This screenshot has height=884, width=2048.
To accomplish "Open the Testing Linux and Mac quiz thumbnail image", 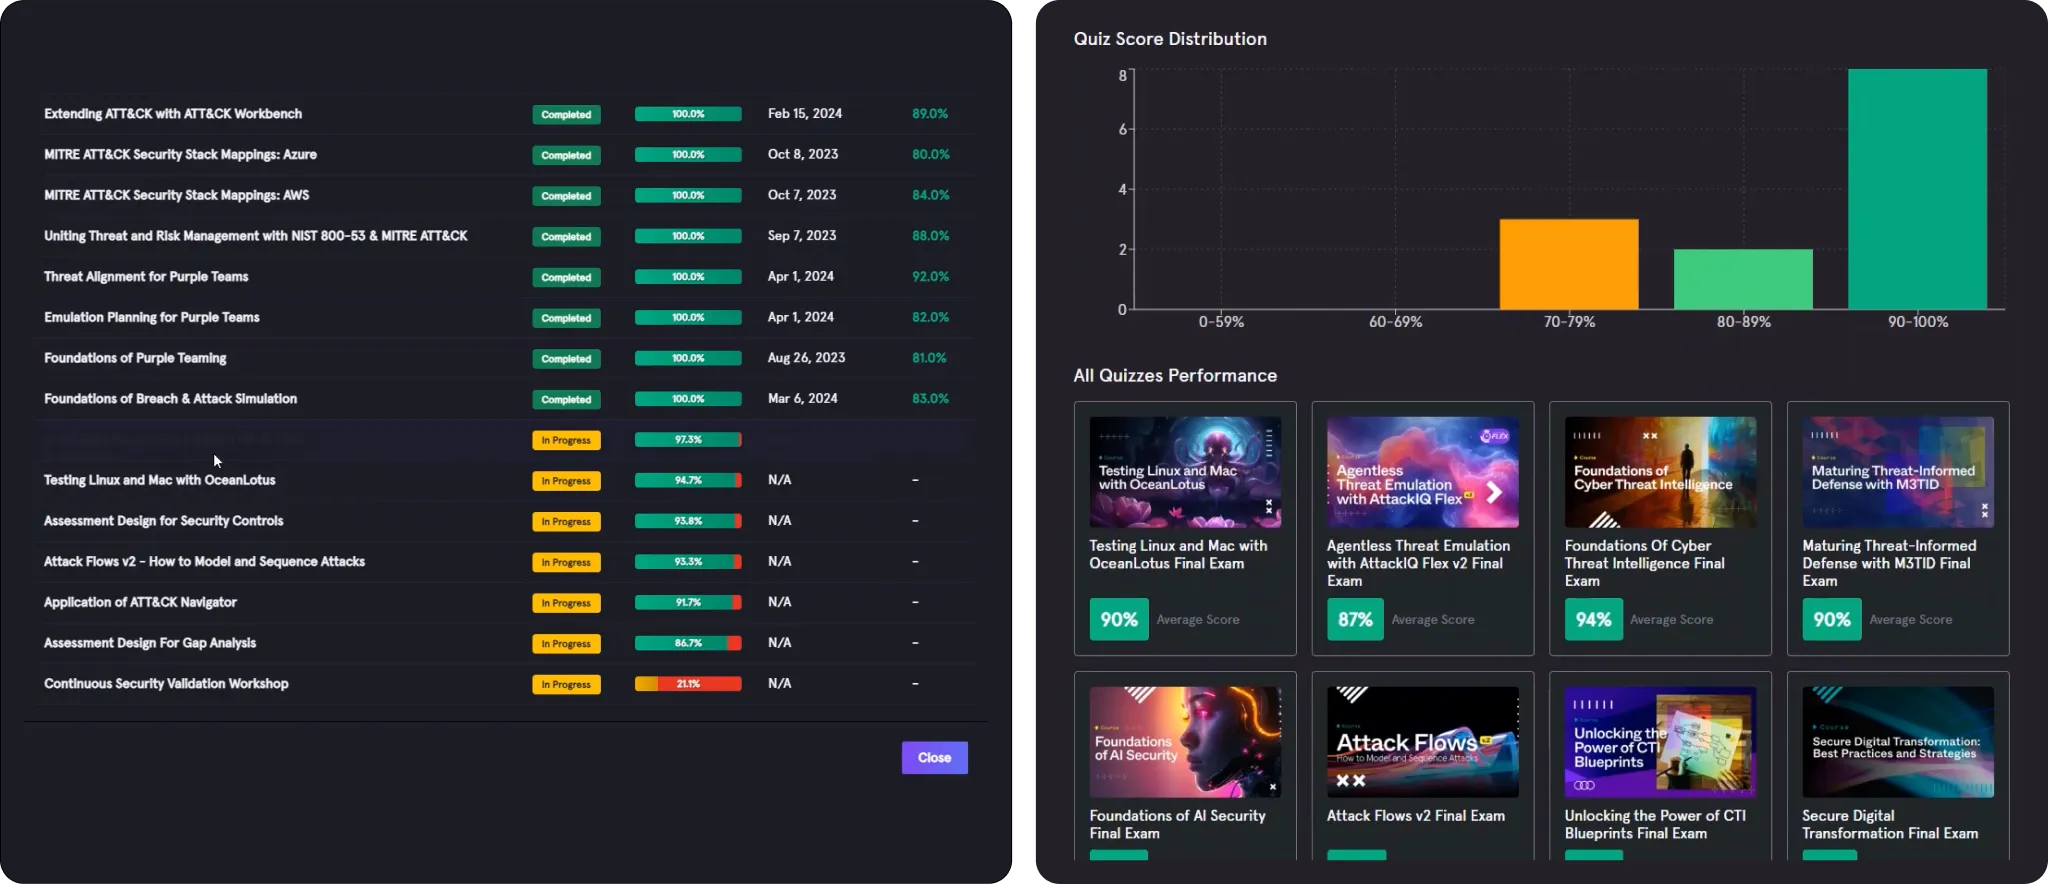I will [1185, 472].
